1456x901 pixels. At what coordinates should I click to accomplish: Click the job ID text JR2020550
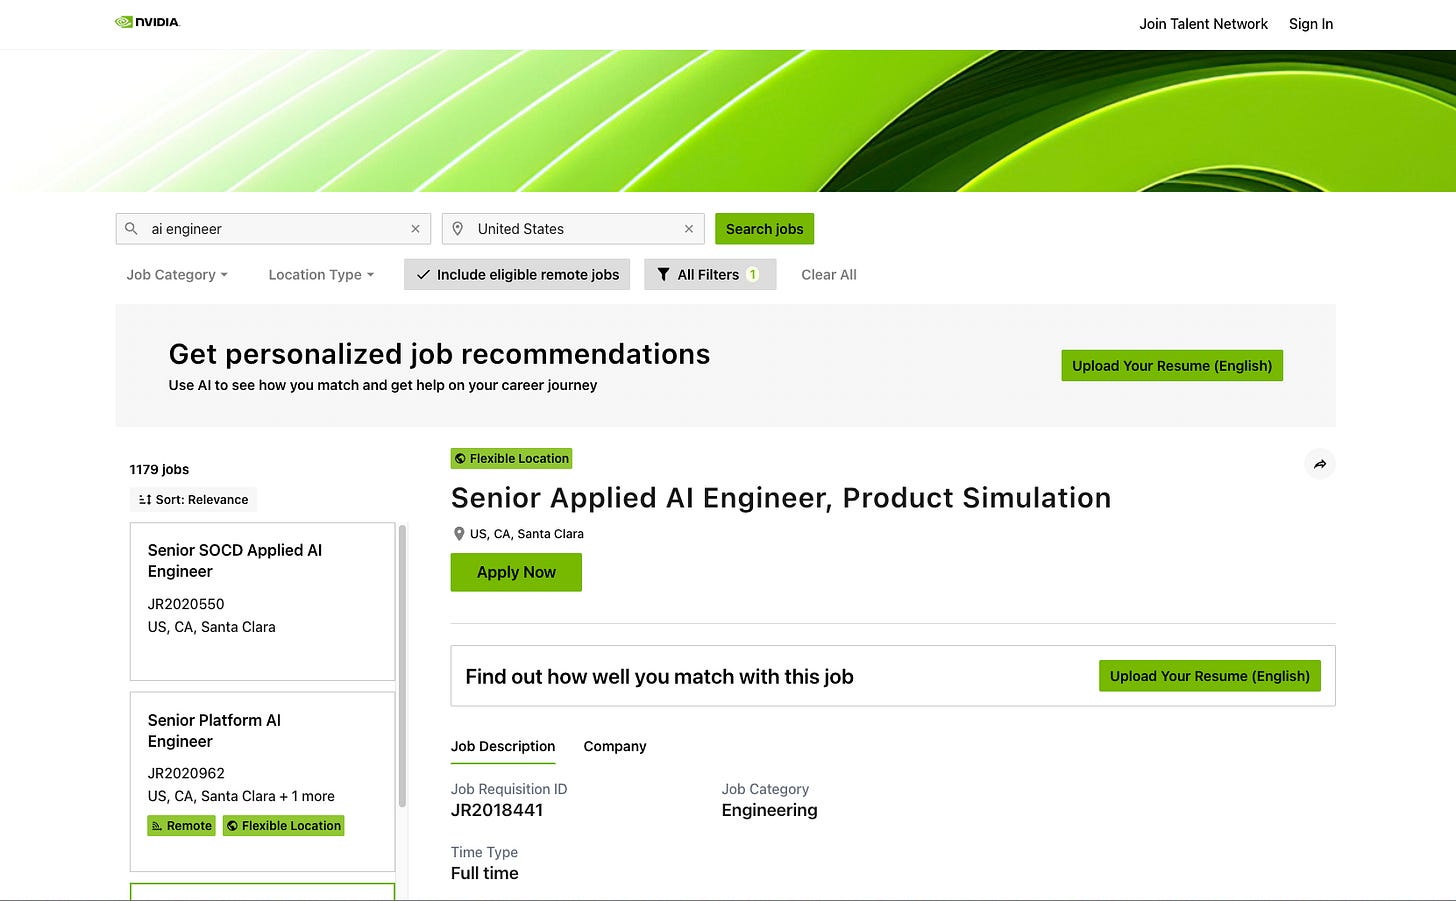[186, 604]
